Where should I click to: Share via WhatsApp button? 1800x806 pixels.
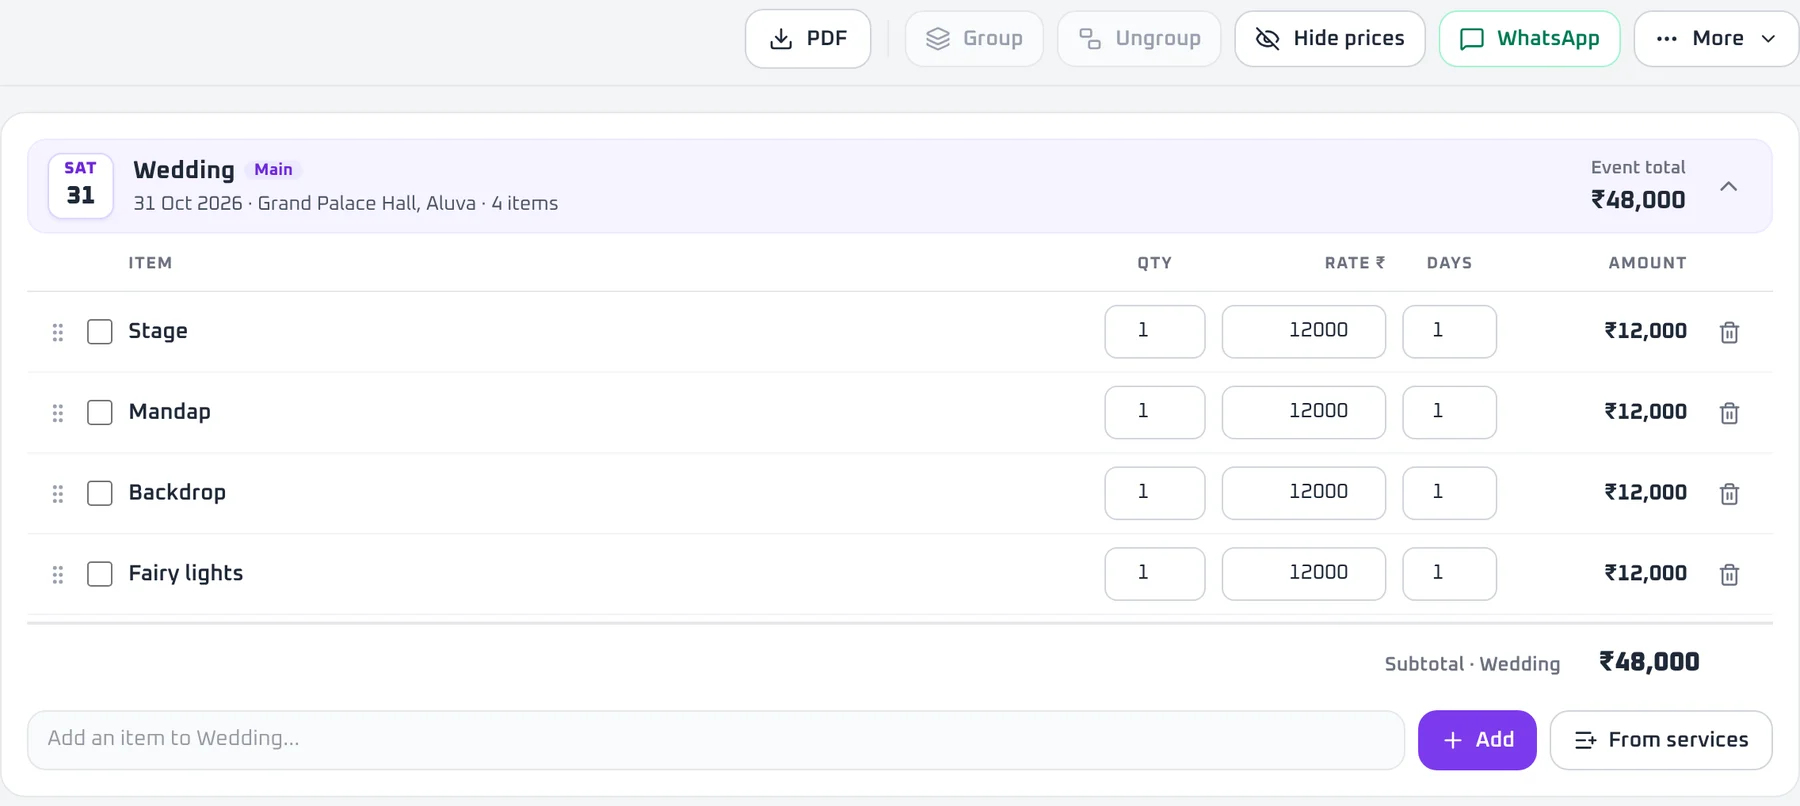1529,39
